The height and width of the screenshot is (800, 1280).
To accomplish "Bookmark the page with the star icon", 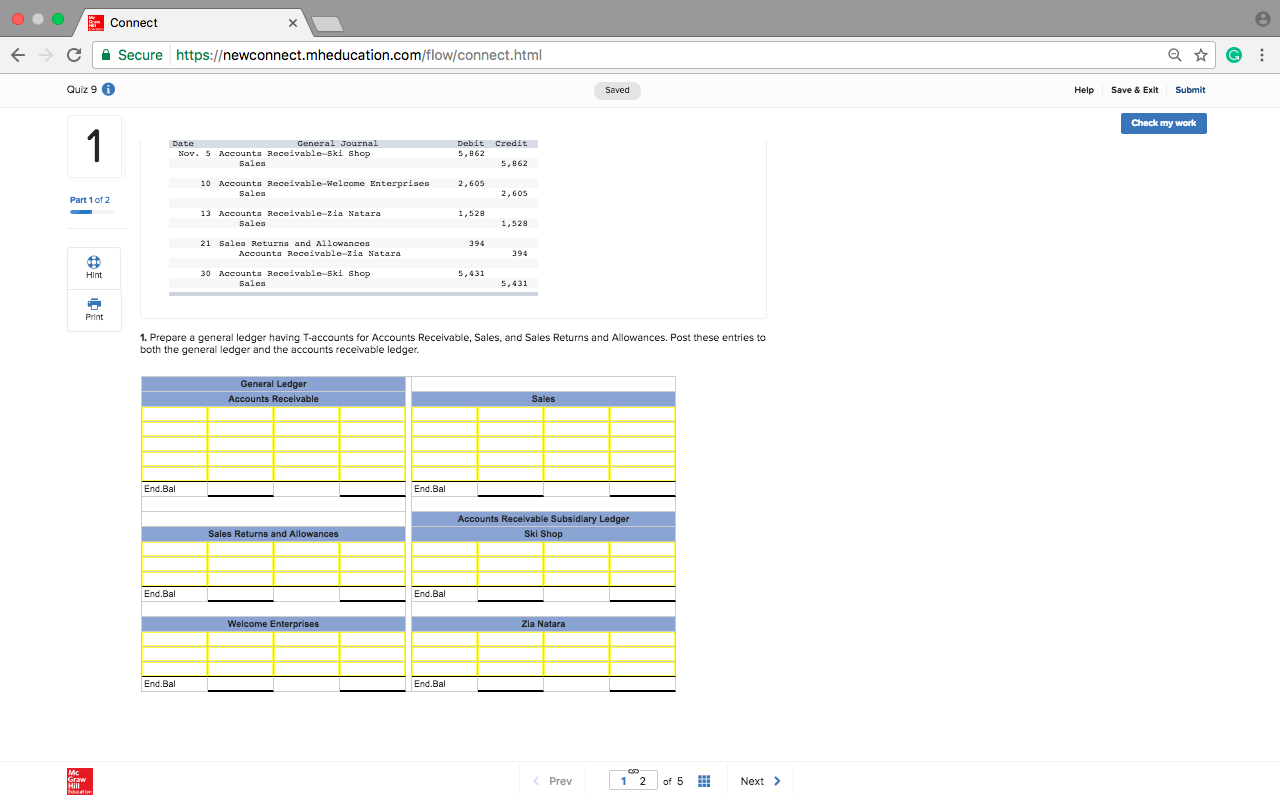I will (x=1201, y=55).
